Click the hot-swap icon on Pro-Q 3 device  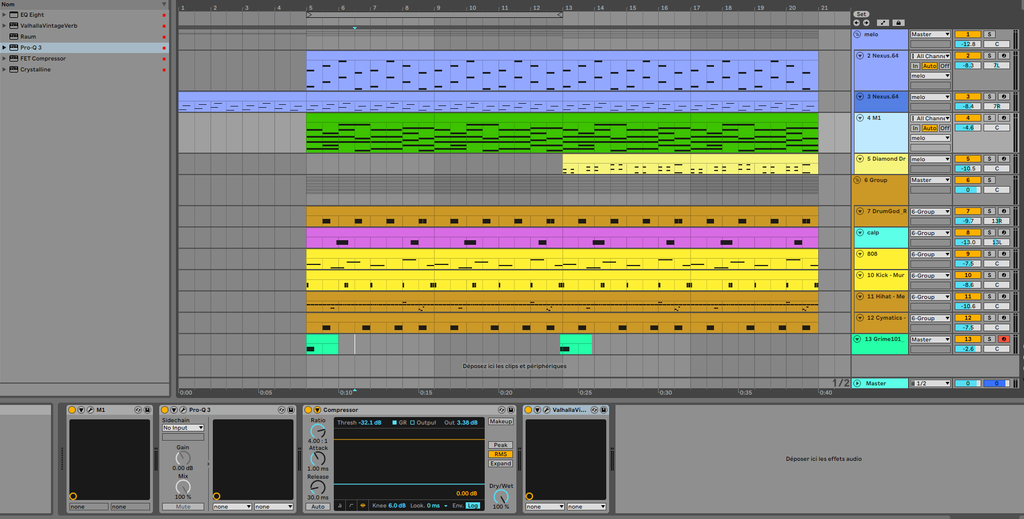point(281,410)
